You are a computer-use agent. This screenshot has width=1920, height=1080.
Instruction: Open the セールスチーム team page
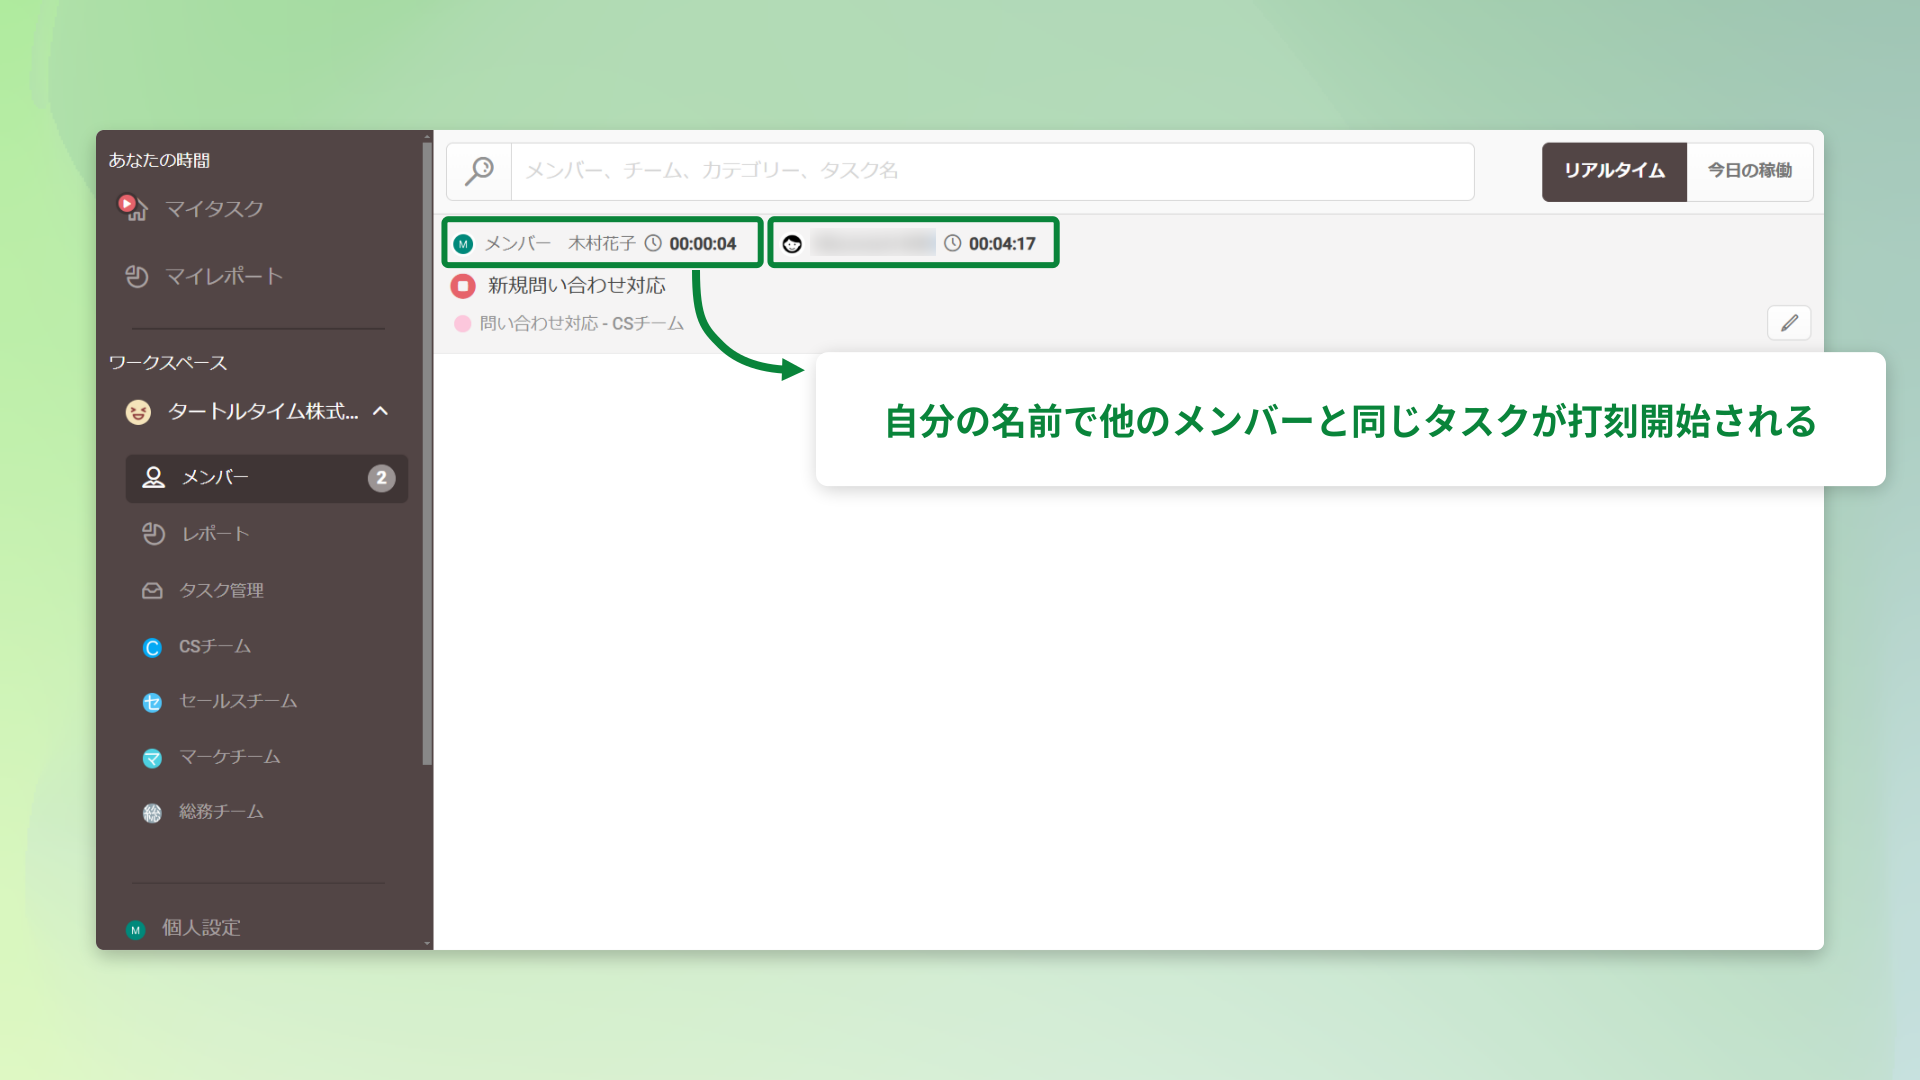(x=237, y=702)
